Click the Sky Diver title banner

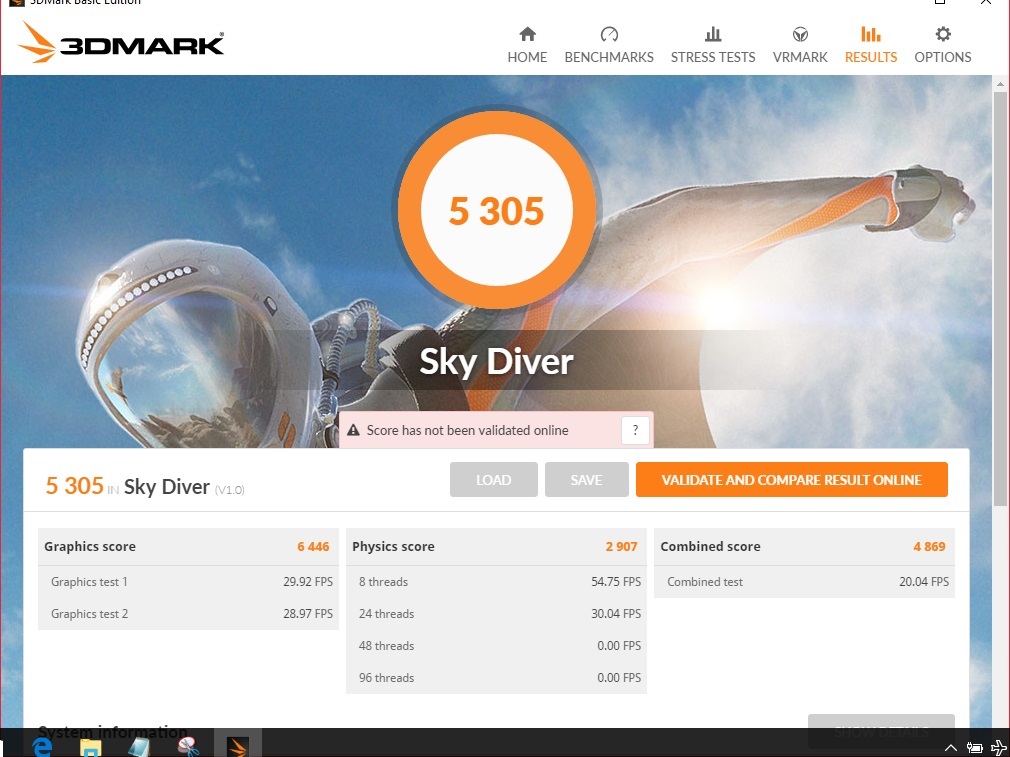point(496,361)
